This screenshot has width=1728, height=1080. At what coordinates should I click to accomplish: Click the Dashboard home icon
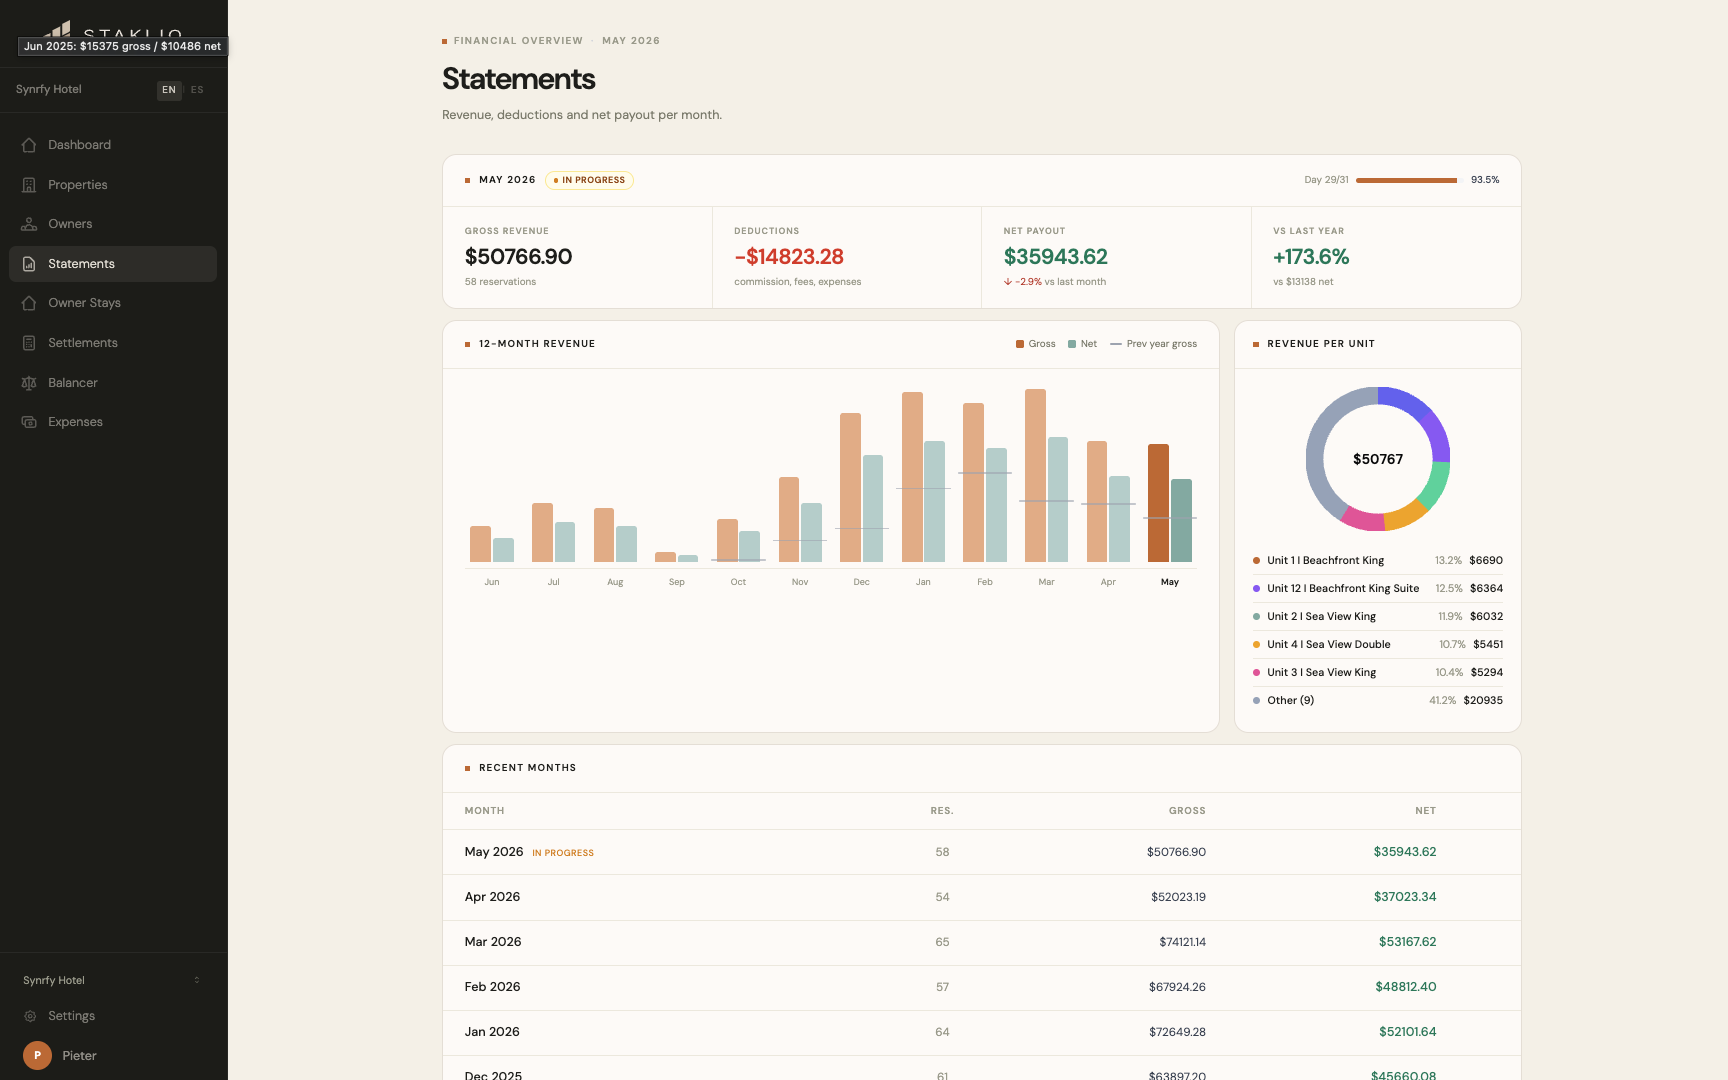[x=29, y=145]
